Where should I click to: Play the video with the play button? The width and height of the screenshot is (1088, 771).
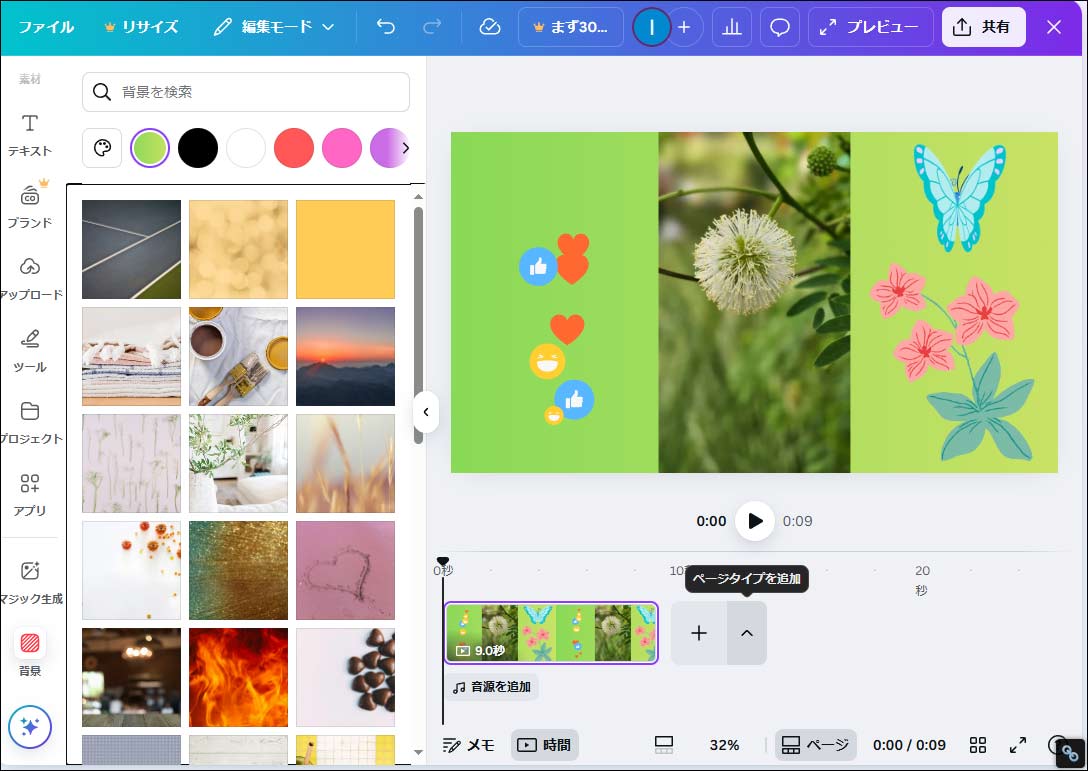(x=755, y=520)
